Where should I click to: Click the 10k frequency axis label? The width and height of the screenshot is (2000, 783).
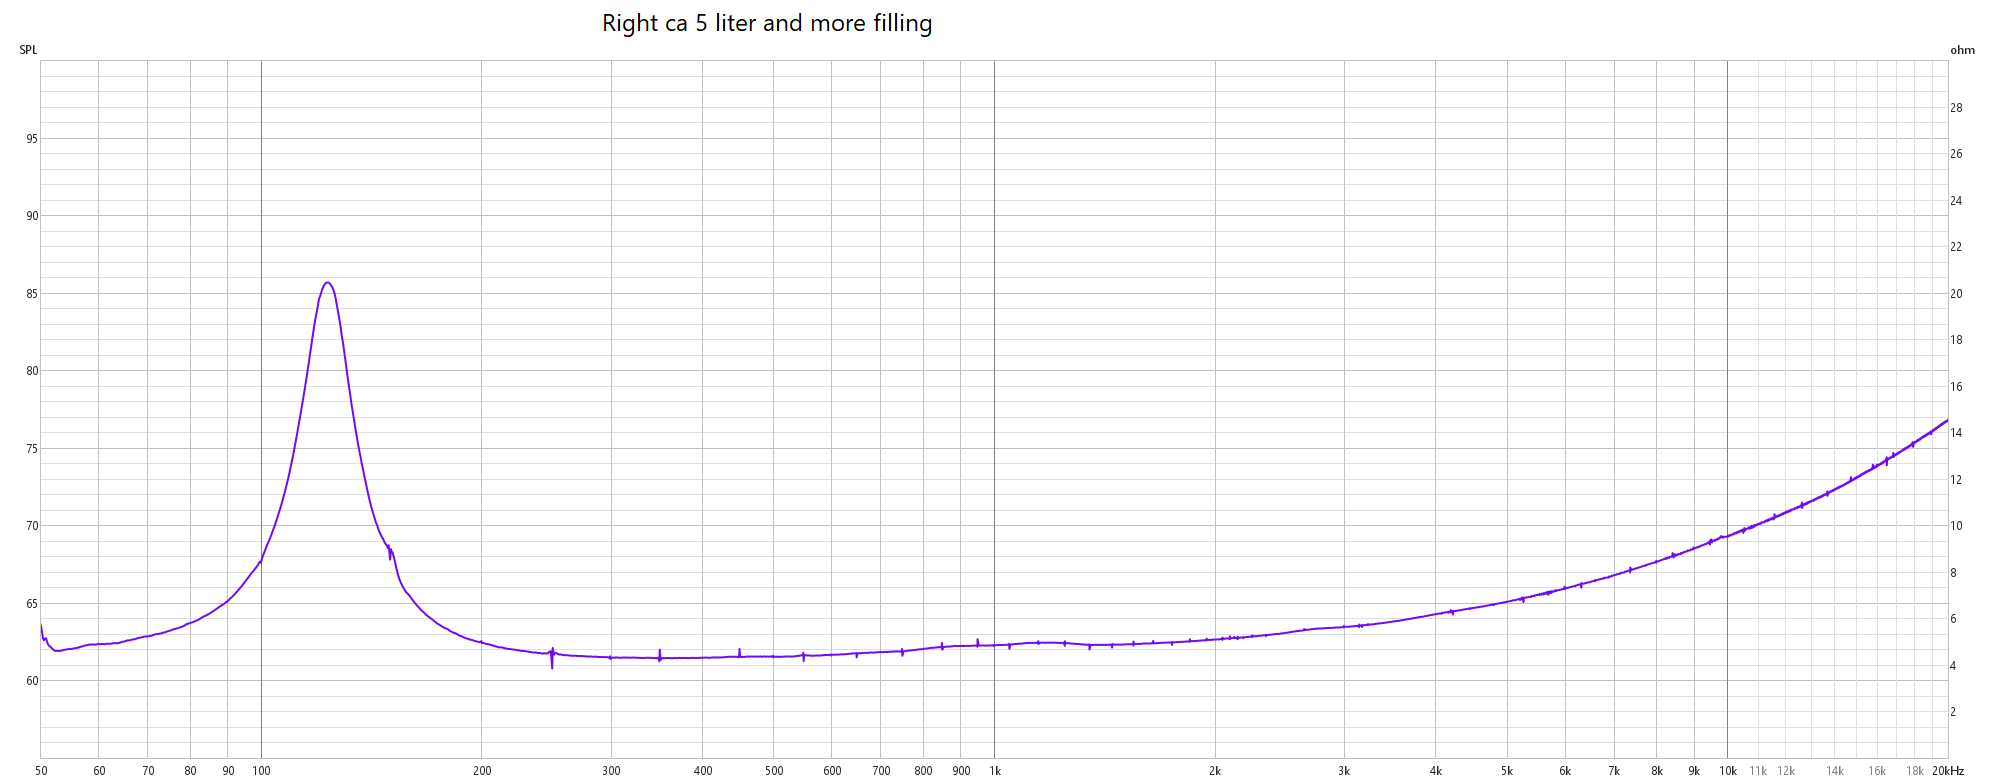click(x=1728, y=771)
